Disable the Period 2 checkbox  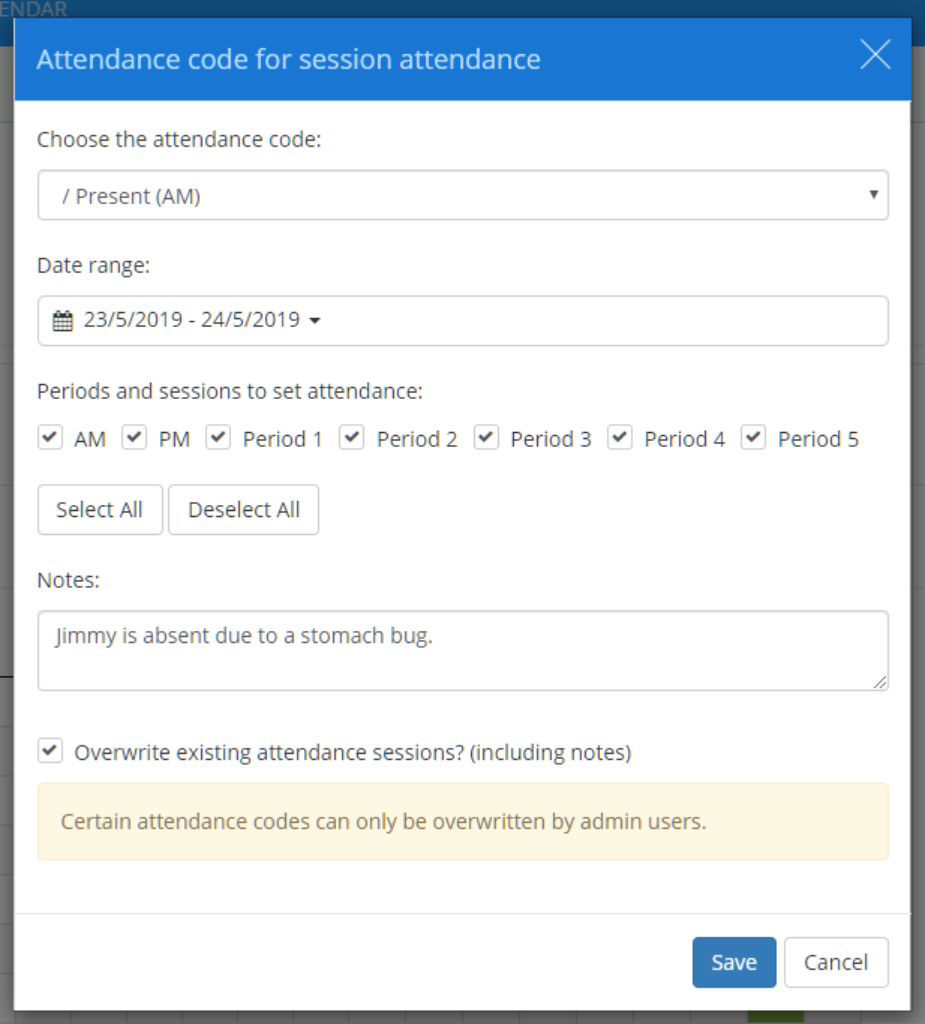[352, 437]
